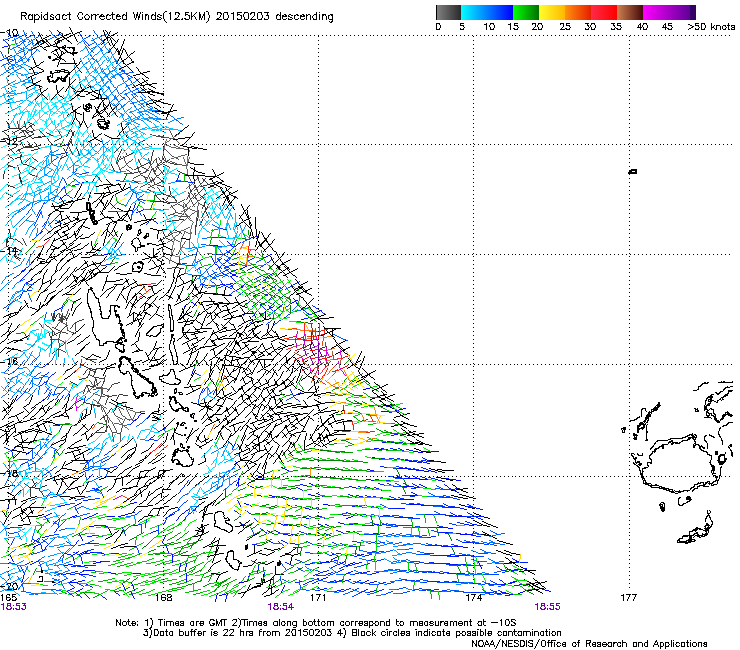Screen dimensions: 740x650
Task: Click the brown 35-40 knots legend swatch
Action: pos(630,12)
